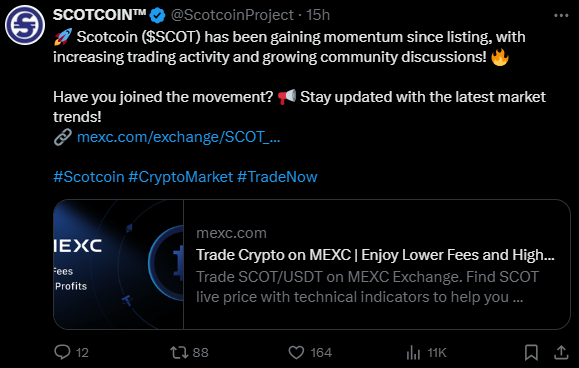This screenshot has width=579, height=368.
Task: Like the tweet with the heart icon
Action: point(296,352)
